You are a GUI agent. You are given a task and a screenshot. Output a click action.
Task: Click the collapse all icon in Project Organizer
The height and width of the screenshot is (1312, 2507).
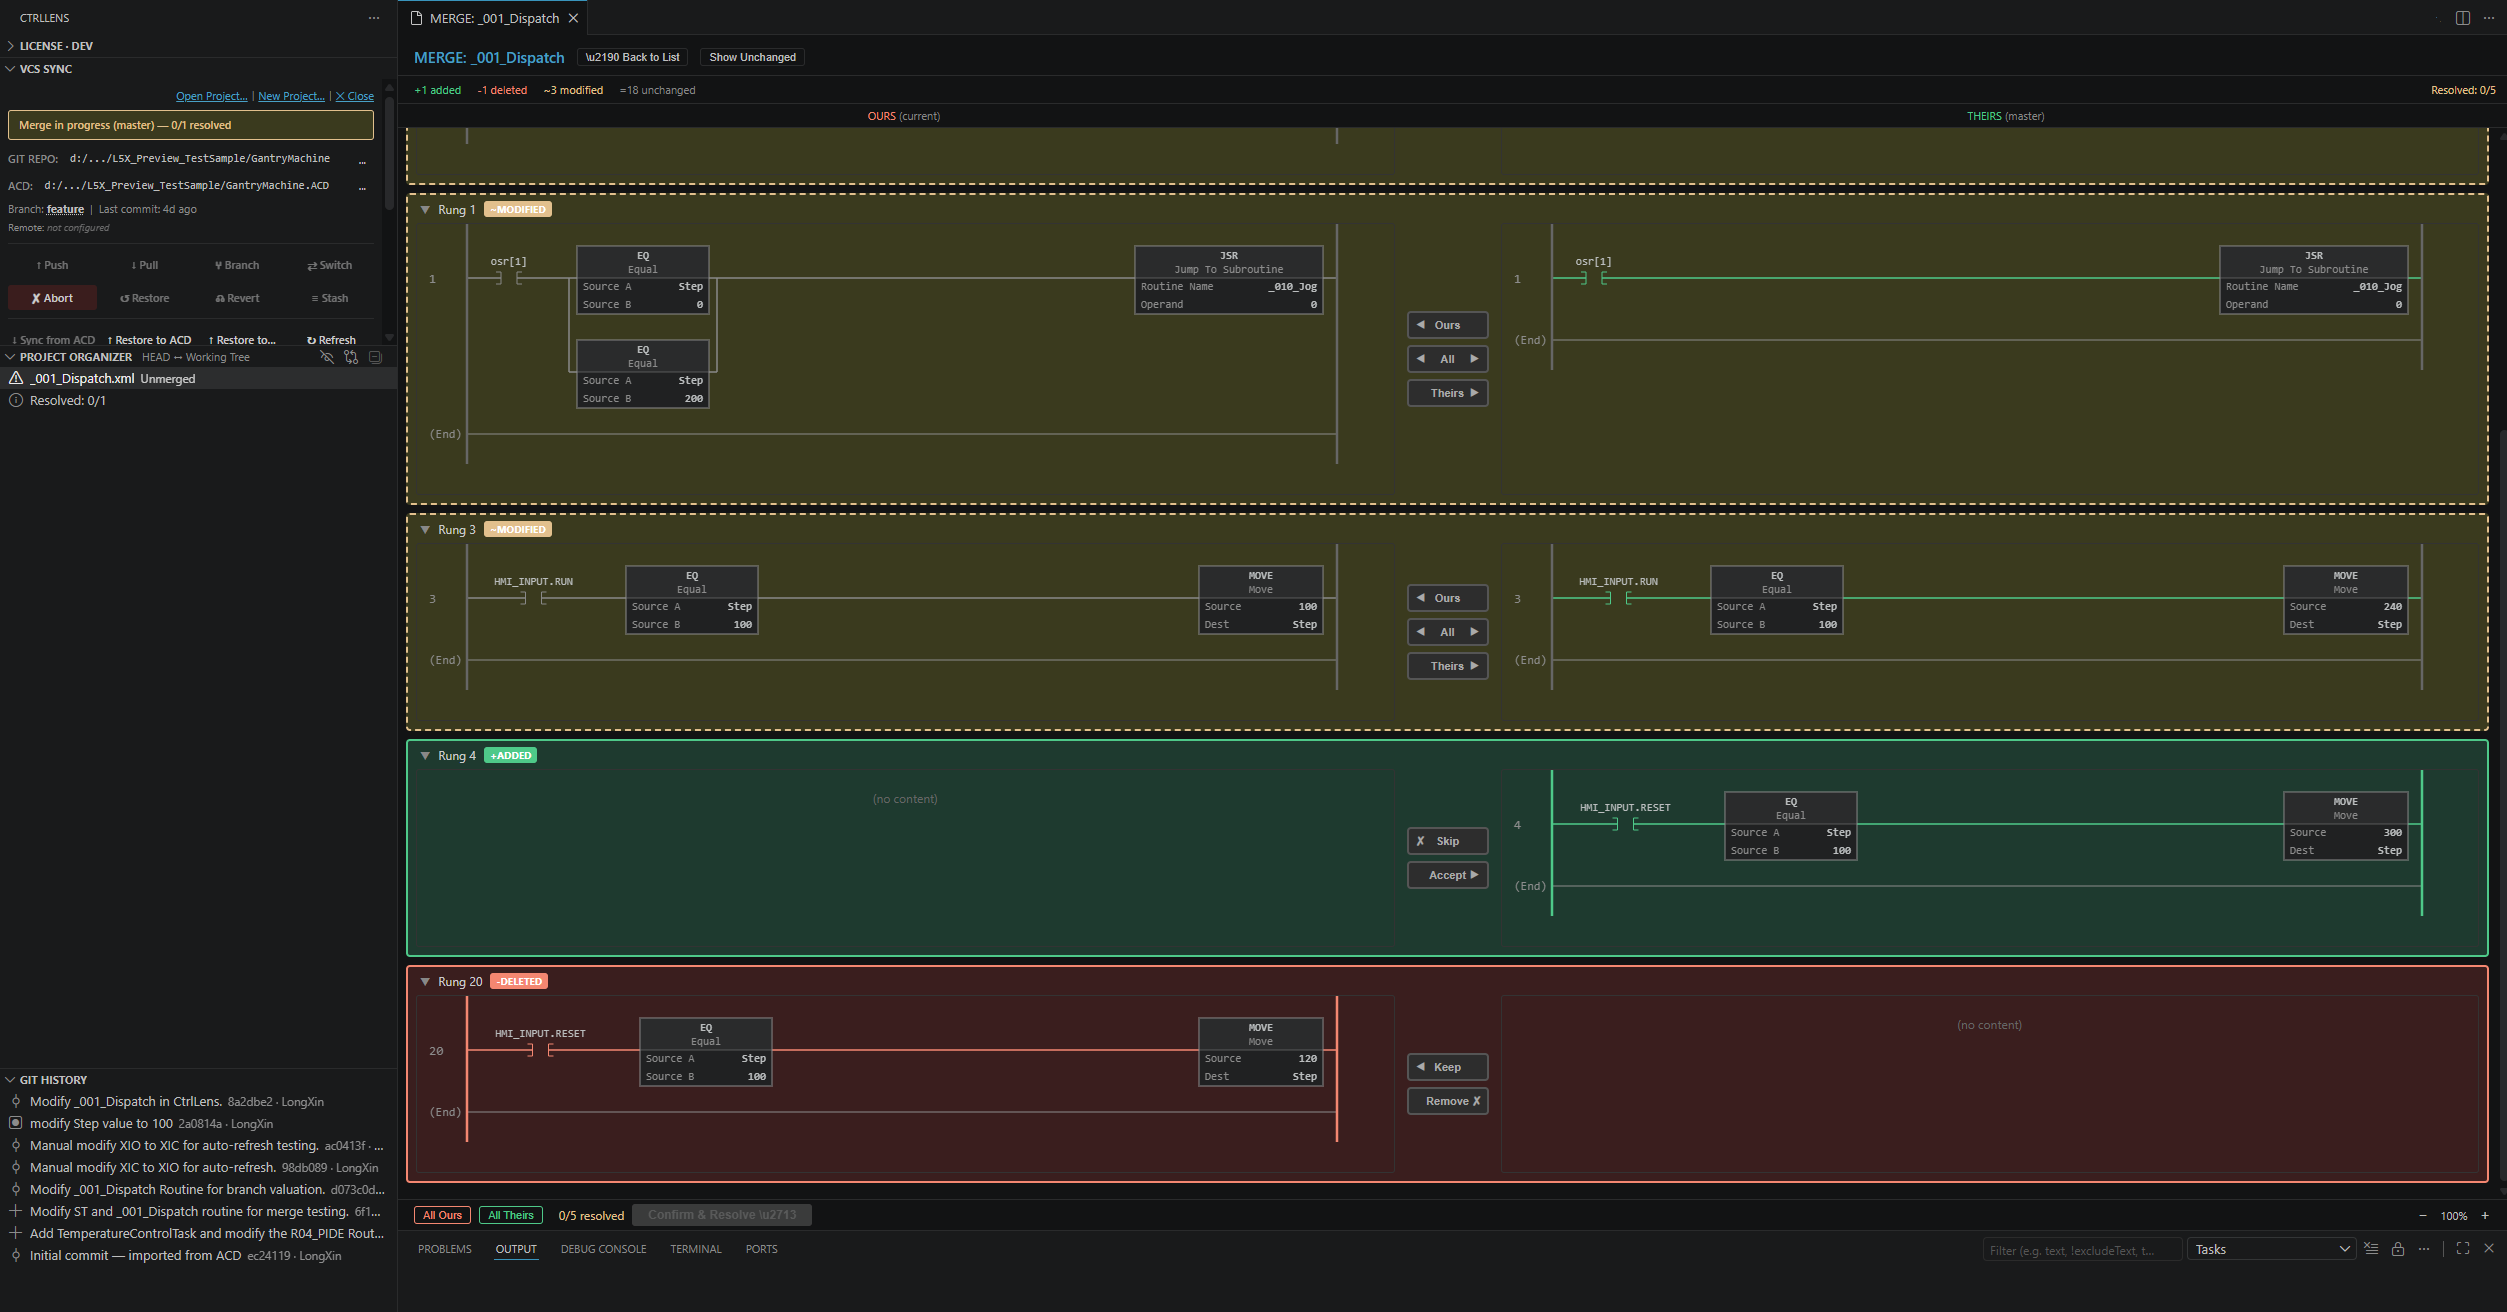(376, 357)
